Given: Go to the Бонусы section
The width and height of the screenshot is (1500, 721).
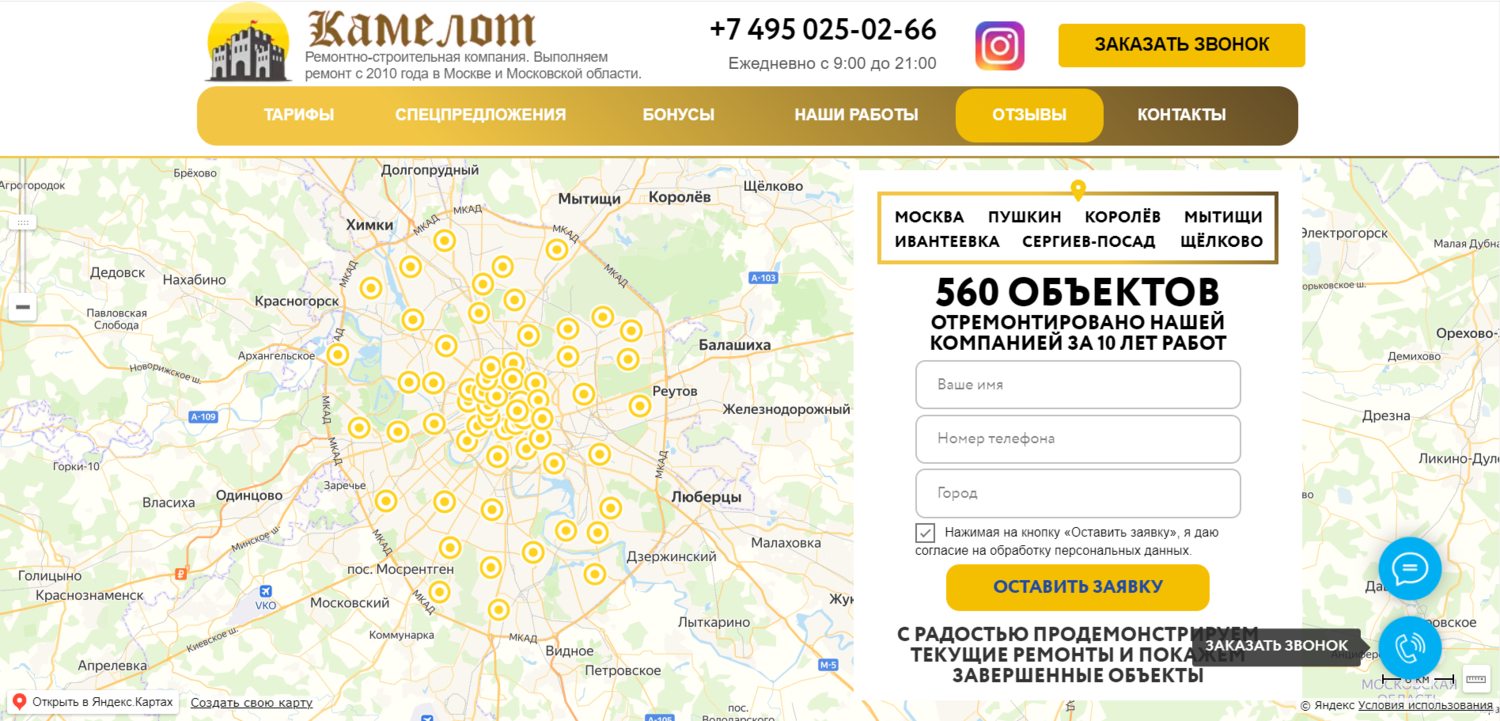Looking at the screenshot, I should pos(679,115).
